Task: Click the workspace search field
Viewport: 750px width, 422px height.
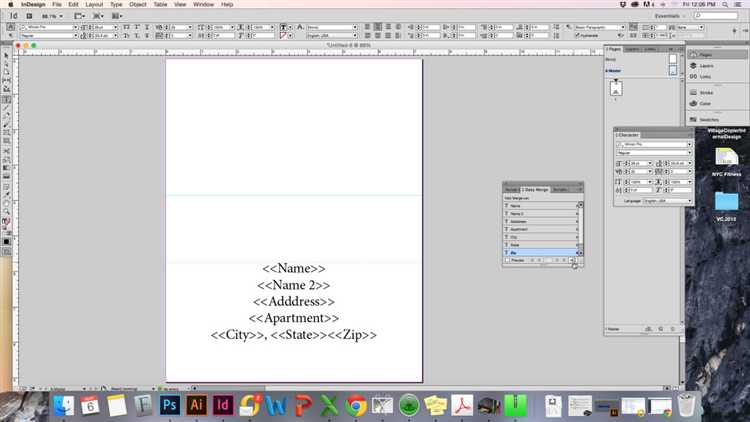Action: pos(716,16)
